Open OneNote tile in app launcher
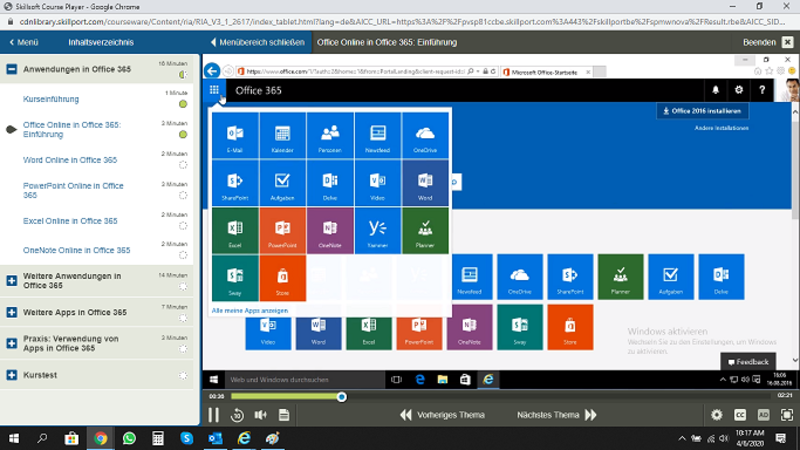 coord(330,231)
